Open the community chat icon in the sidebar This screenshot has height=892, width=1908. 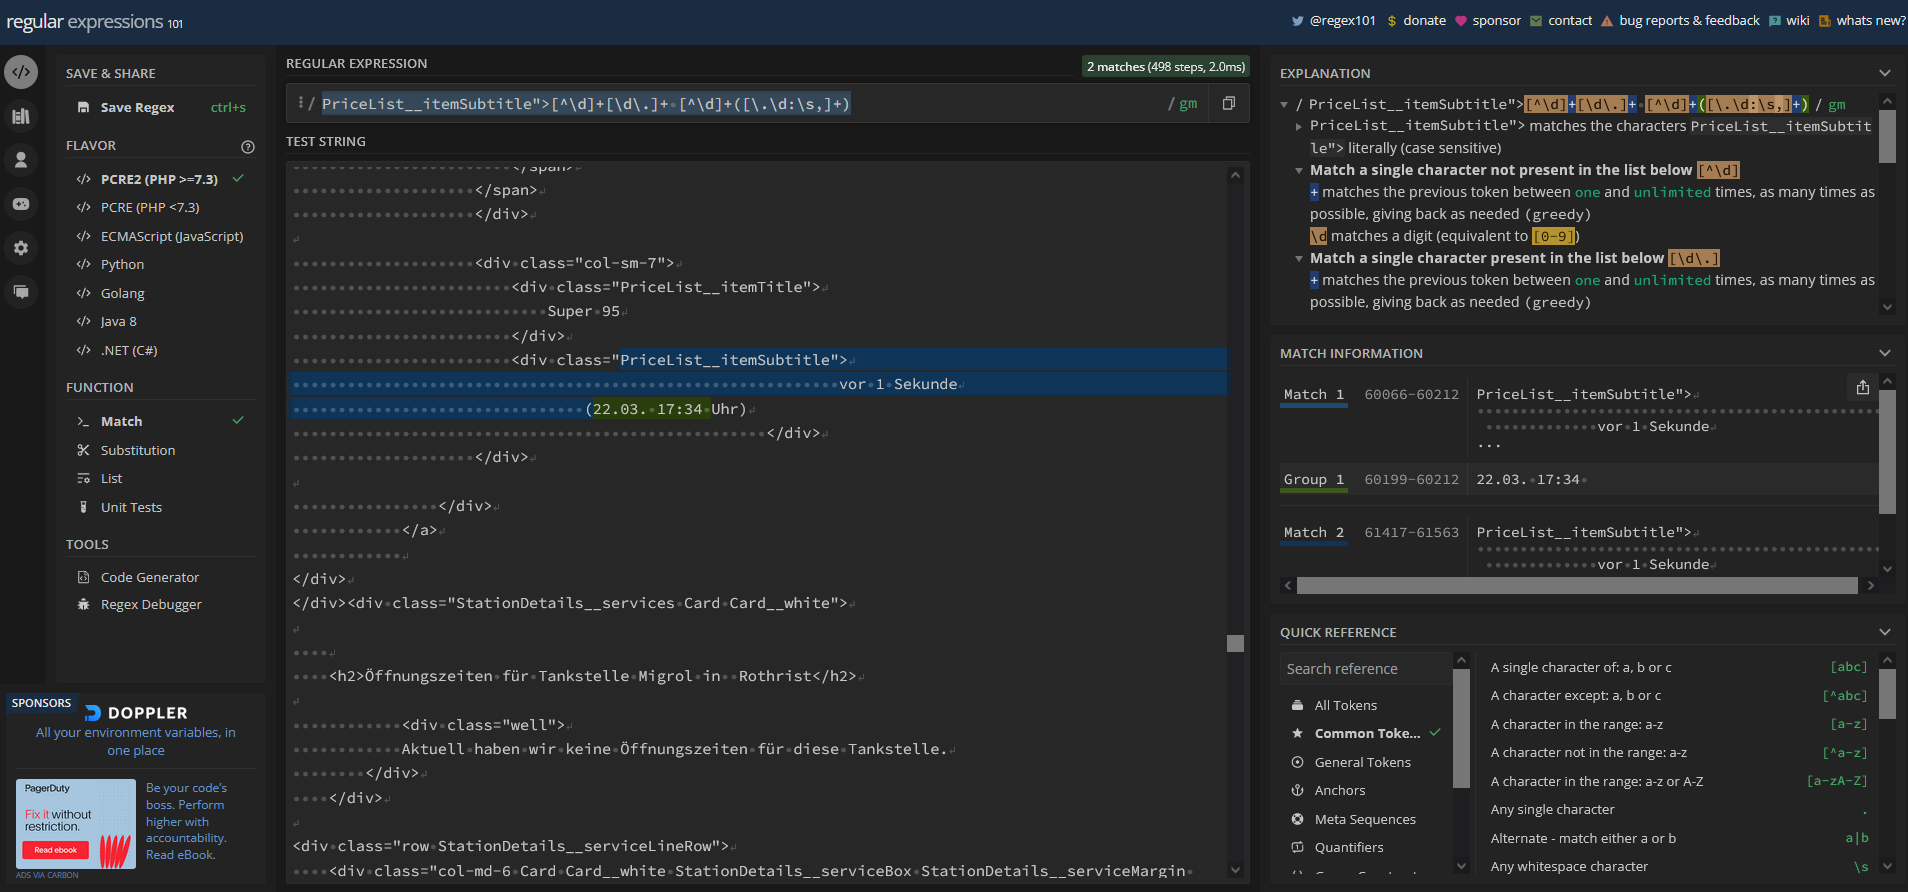[x=21, y=292]
